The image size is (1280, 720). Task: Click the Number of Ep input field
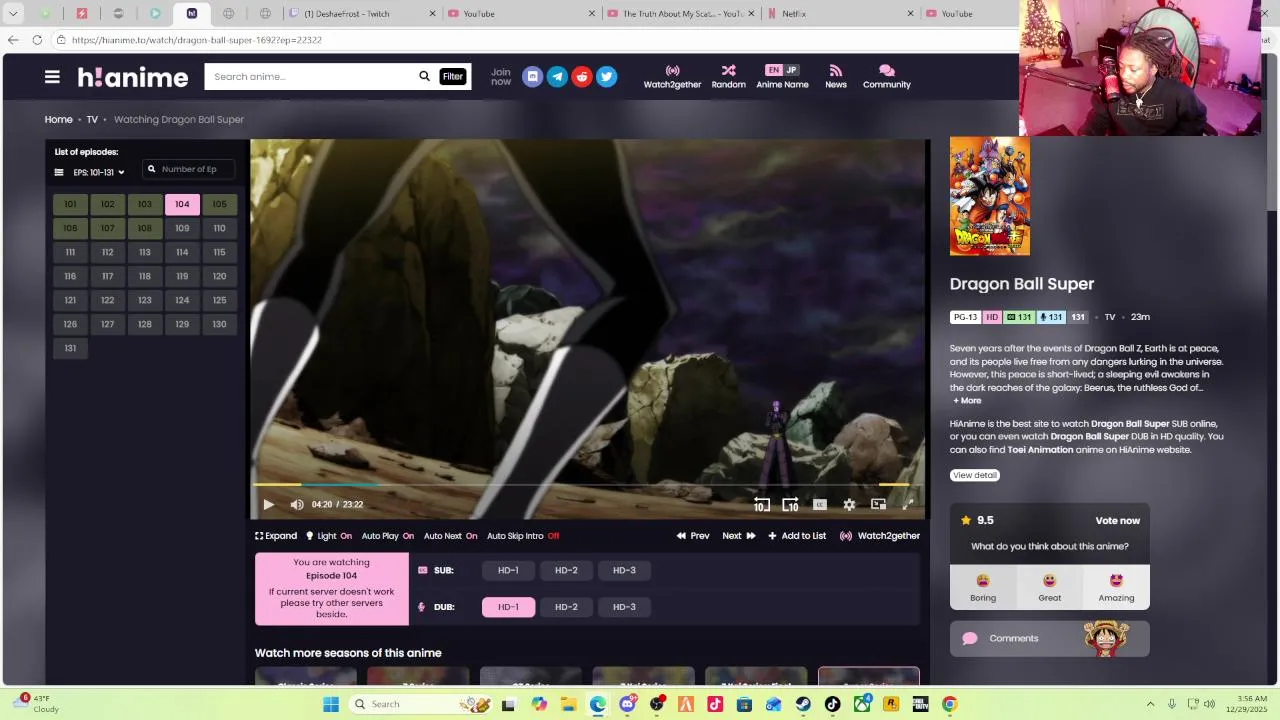188,169
